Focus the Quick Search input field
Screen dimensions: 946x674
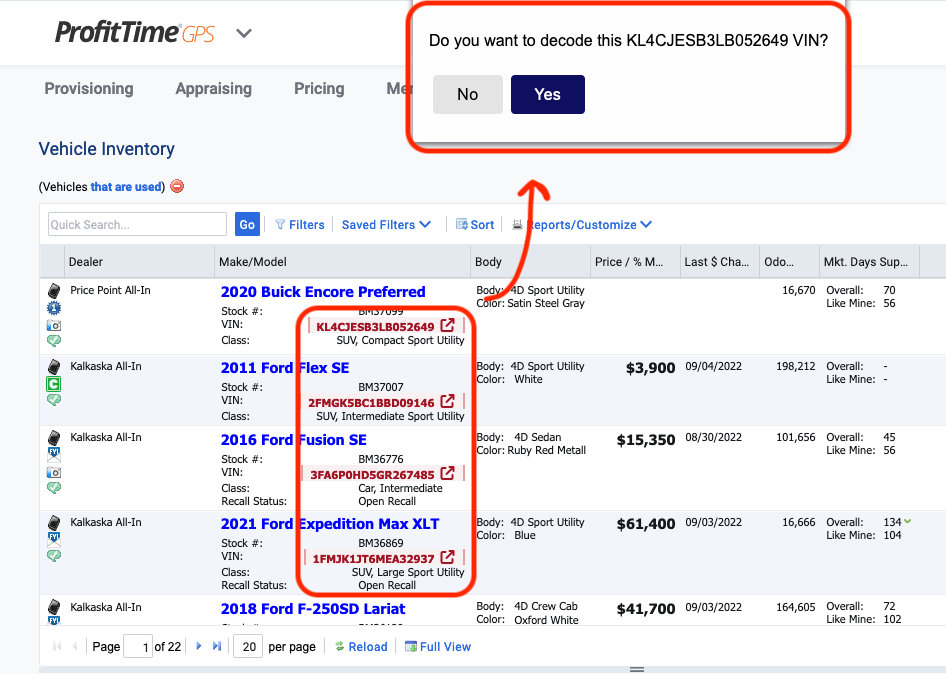138,224
